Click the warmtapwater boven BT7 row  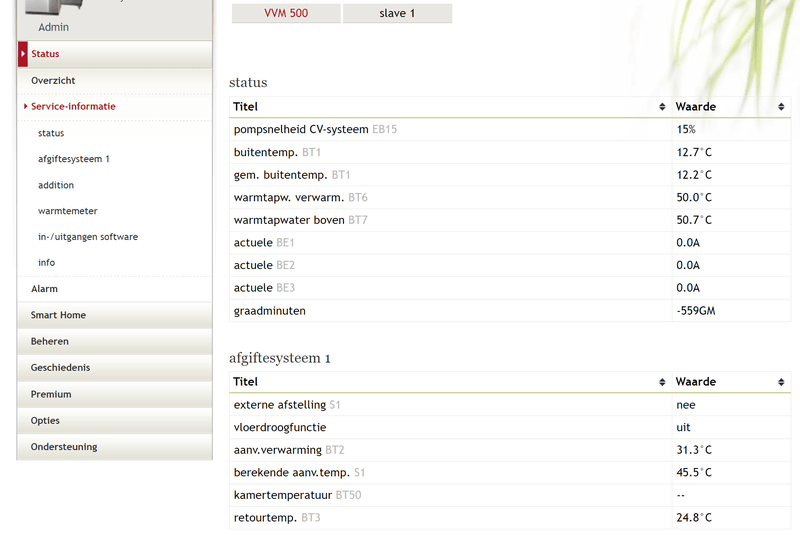[510, 220]
